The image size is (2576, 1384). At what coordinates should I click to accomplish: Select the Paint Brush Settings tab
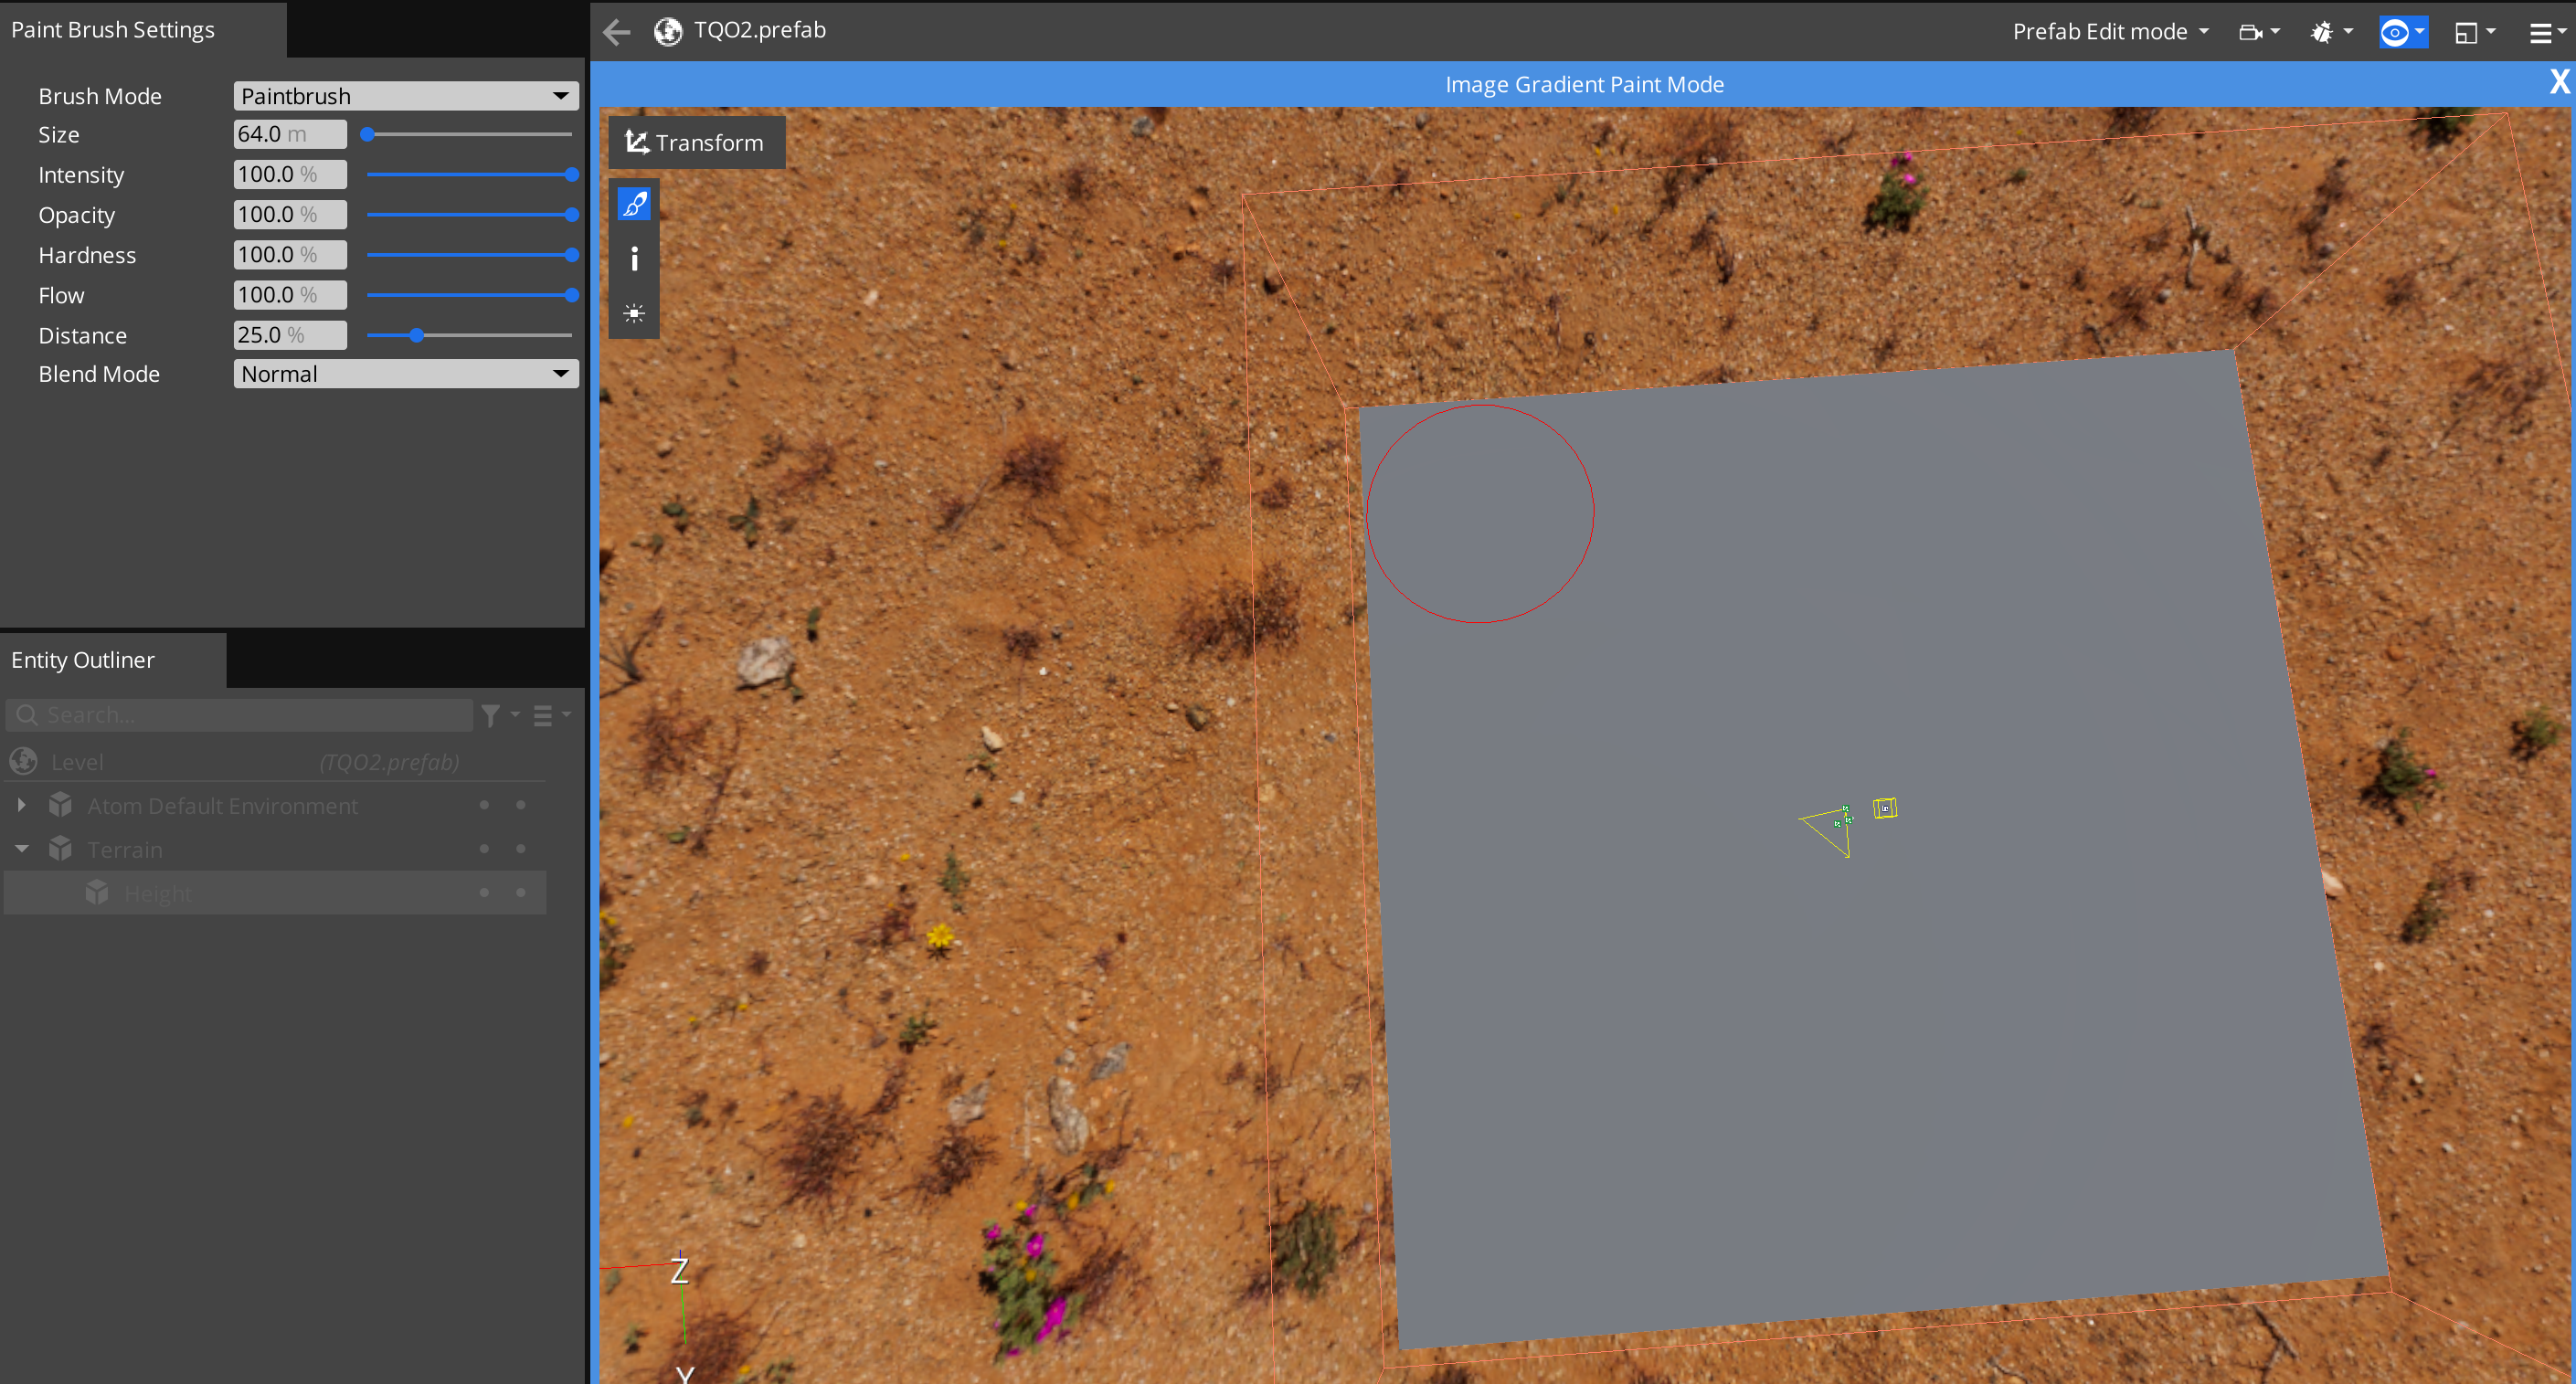click(x=113, y=30)
